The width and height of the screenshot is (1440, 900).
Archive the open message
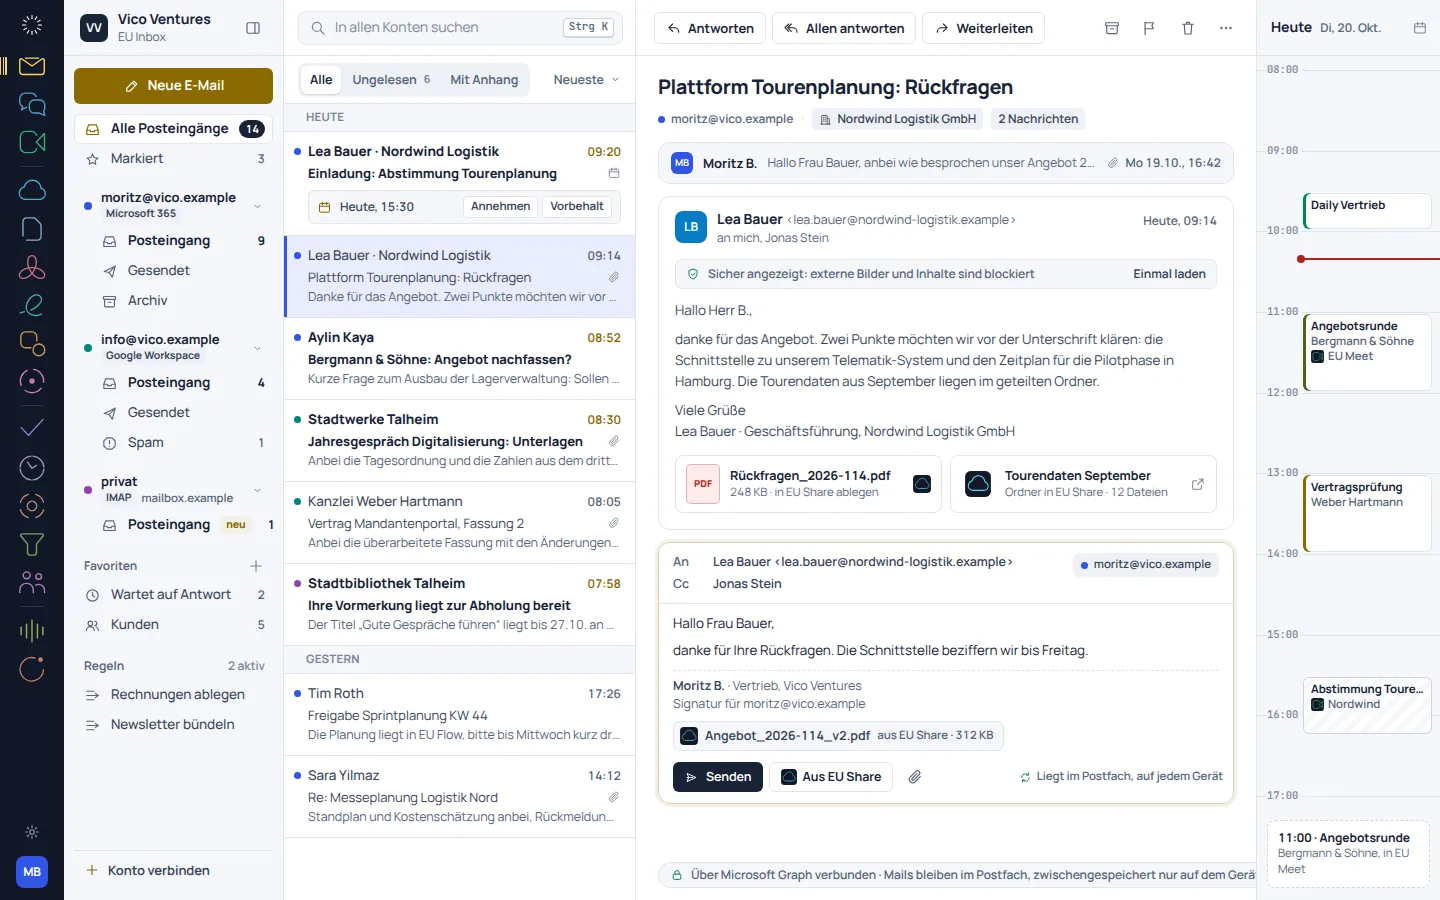click(1112, 28)
